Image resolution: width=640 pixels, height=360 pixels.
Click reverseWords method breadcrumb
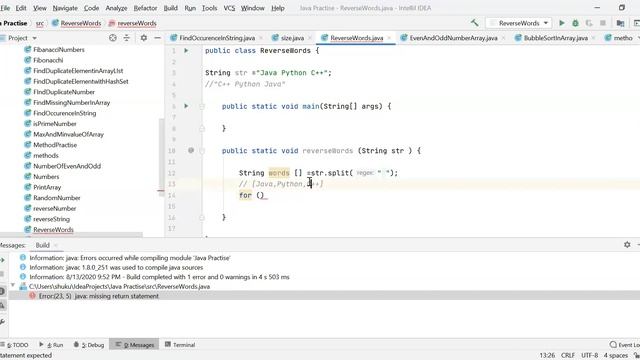[133, 23]
